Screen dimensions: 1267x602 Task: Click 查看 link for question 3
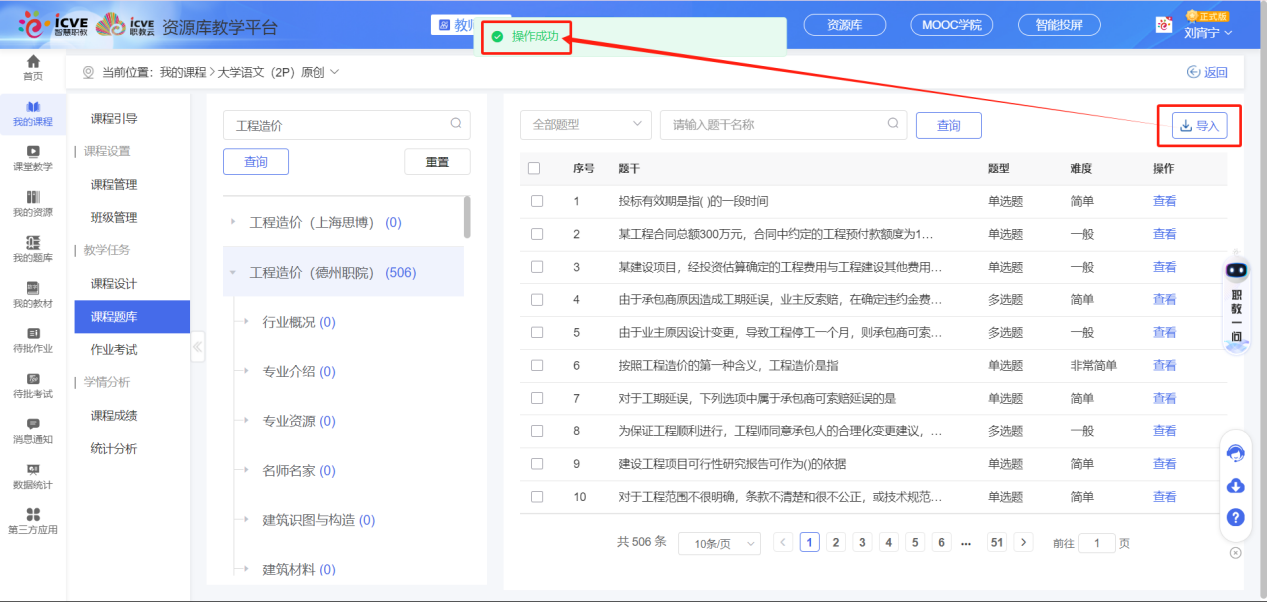point(1164,267)
